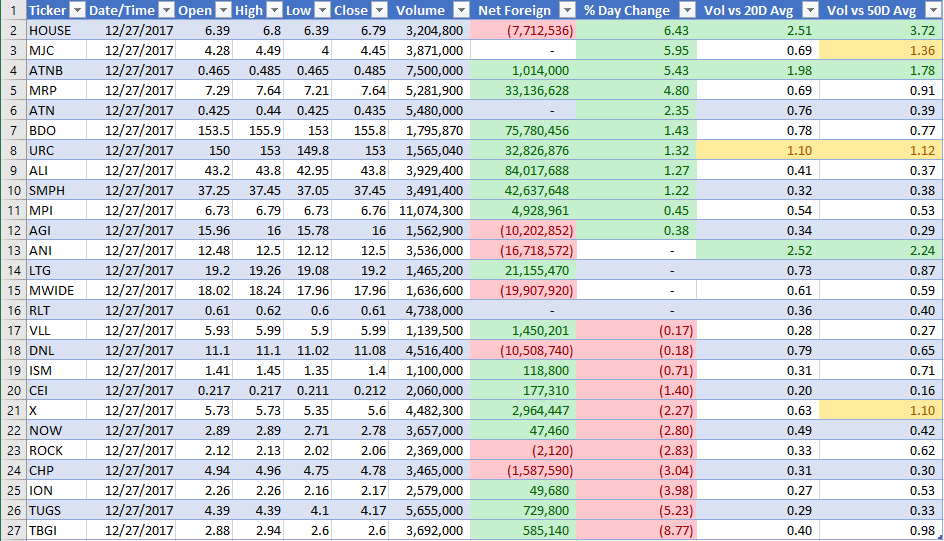Click the VLL ticker cell
The image size is (944, 541).
(57, 330)
